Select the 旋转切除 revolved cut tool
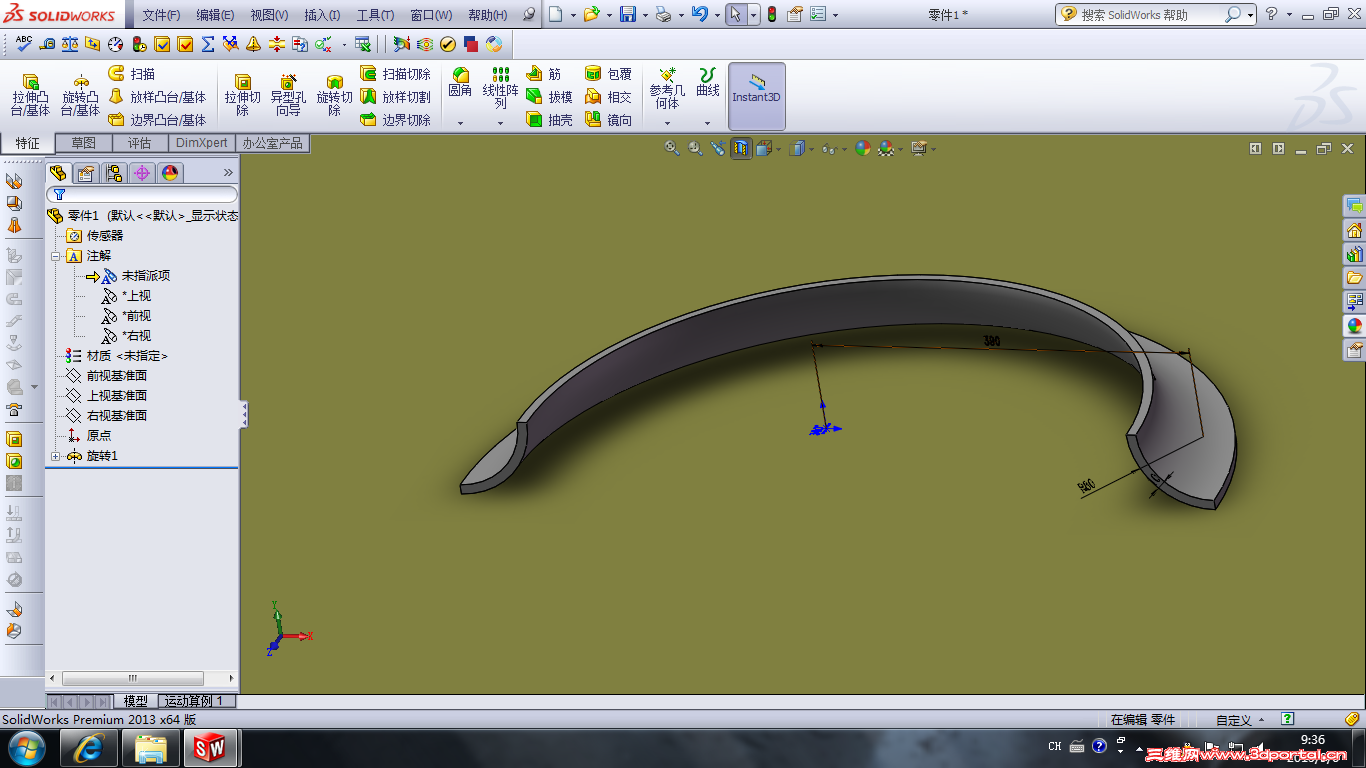 [x=334, y=95]
